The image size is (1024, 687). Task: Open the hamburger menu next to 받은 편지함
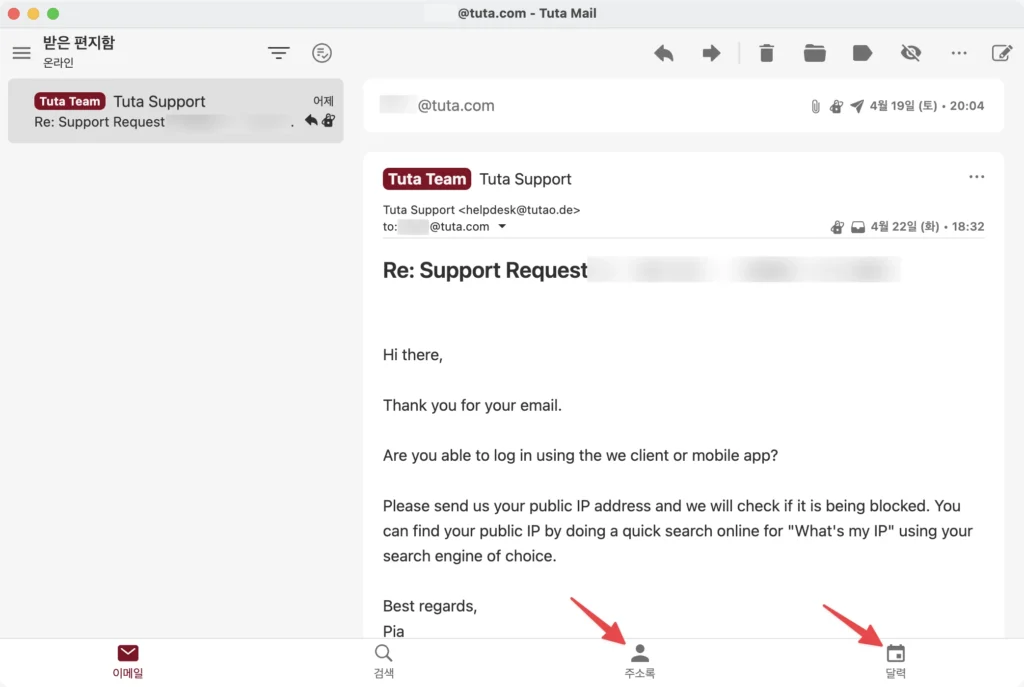[22, 53]
